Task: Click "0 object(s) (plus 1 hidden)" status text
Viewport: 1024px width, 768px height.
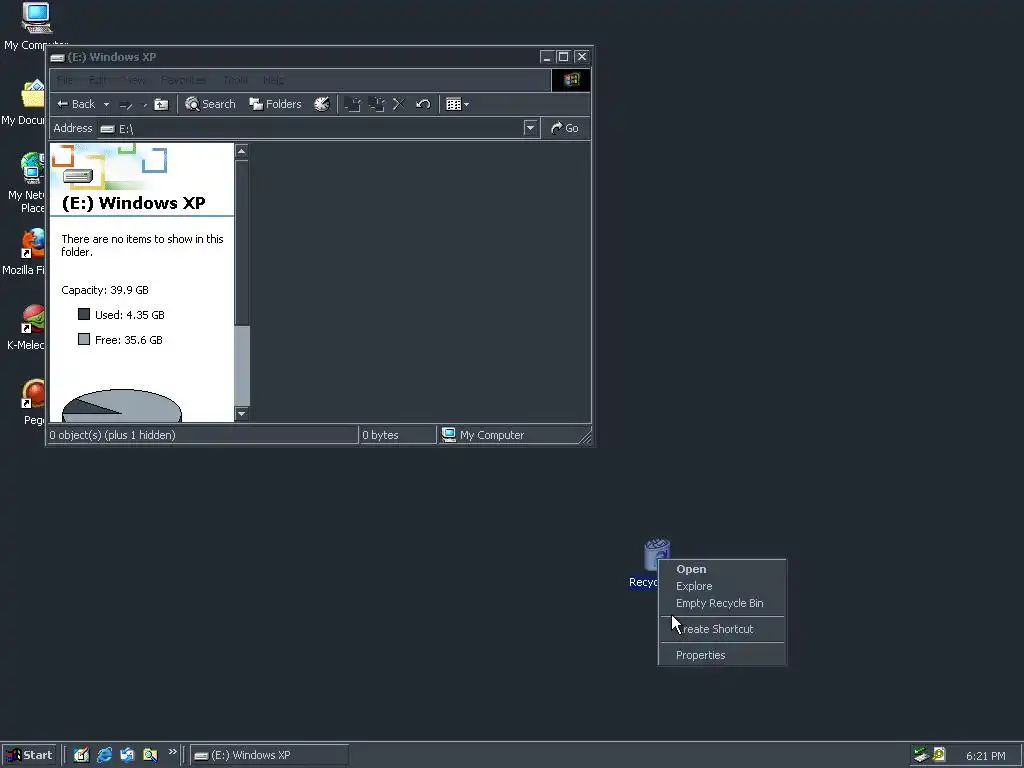Action: coord(112,435)
